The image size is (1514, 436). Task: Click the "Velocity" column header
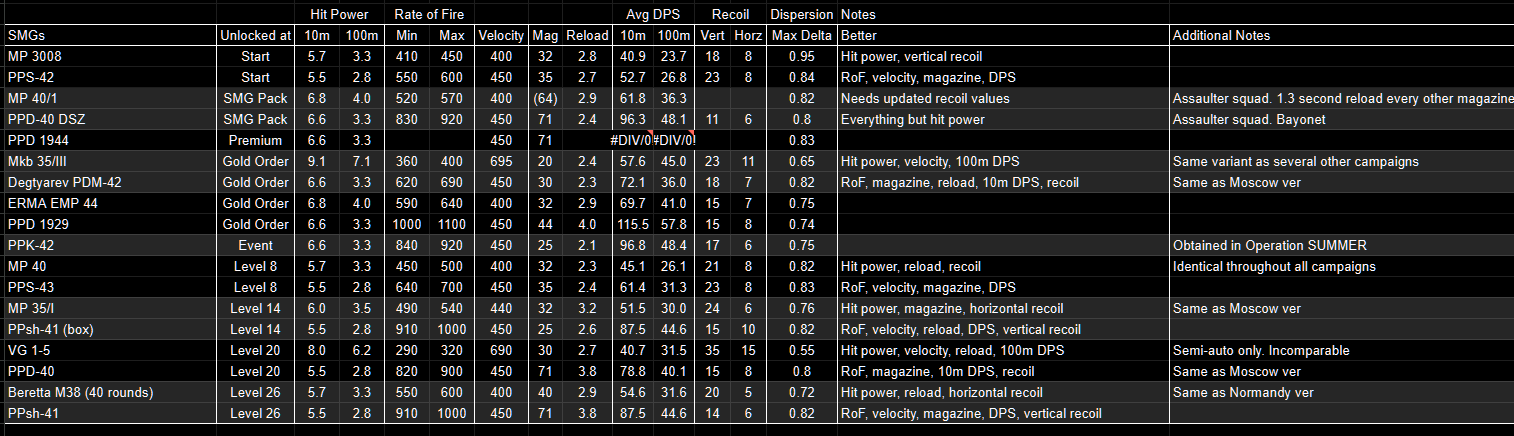click(501, 36)
